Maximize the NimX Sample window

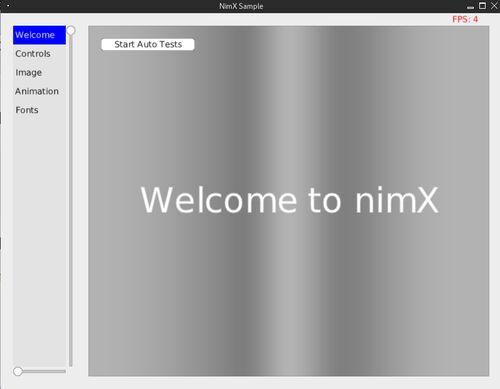tap(482, 6)
